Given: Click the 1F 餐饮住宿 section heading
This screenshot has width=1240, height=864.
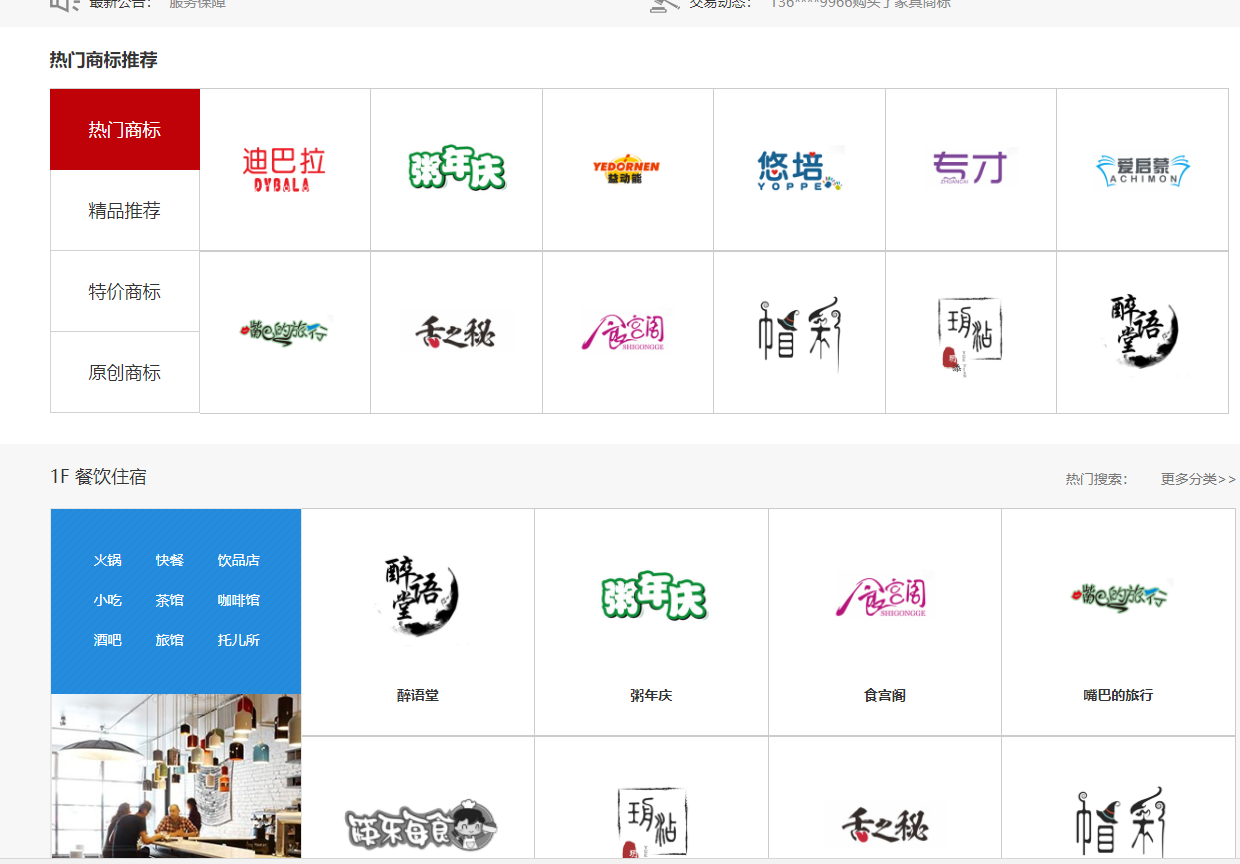Looking at the screenshot, I should tap(98, 477).
